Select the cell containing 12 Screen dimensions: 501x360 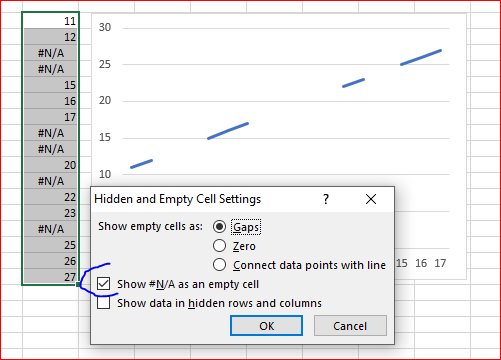point(51,37)
